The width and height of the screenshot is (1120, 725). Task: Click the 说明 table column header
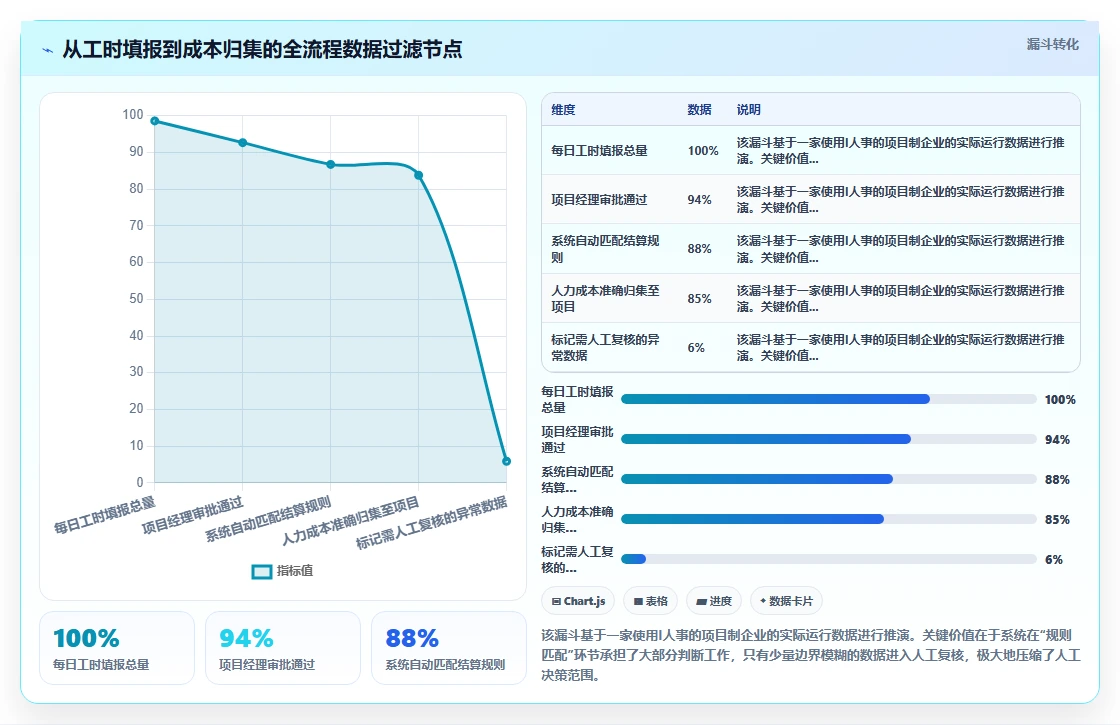click(x=749, y=110)
